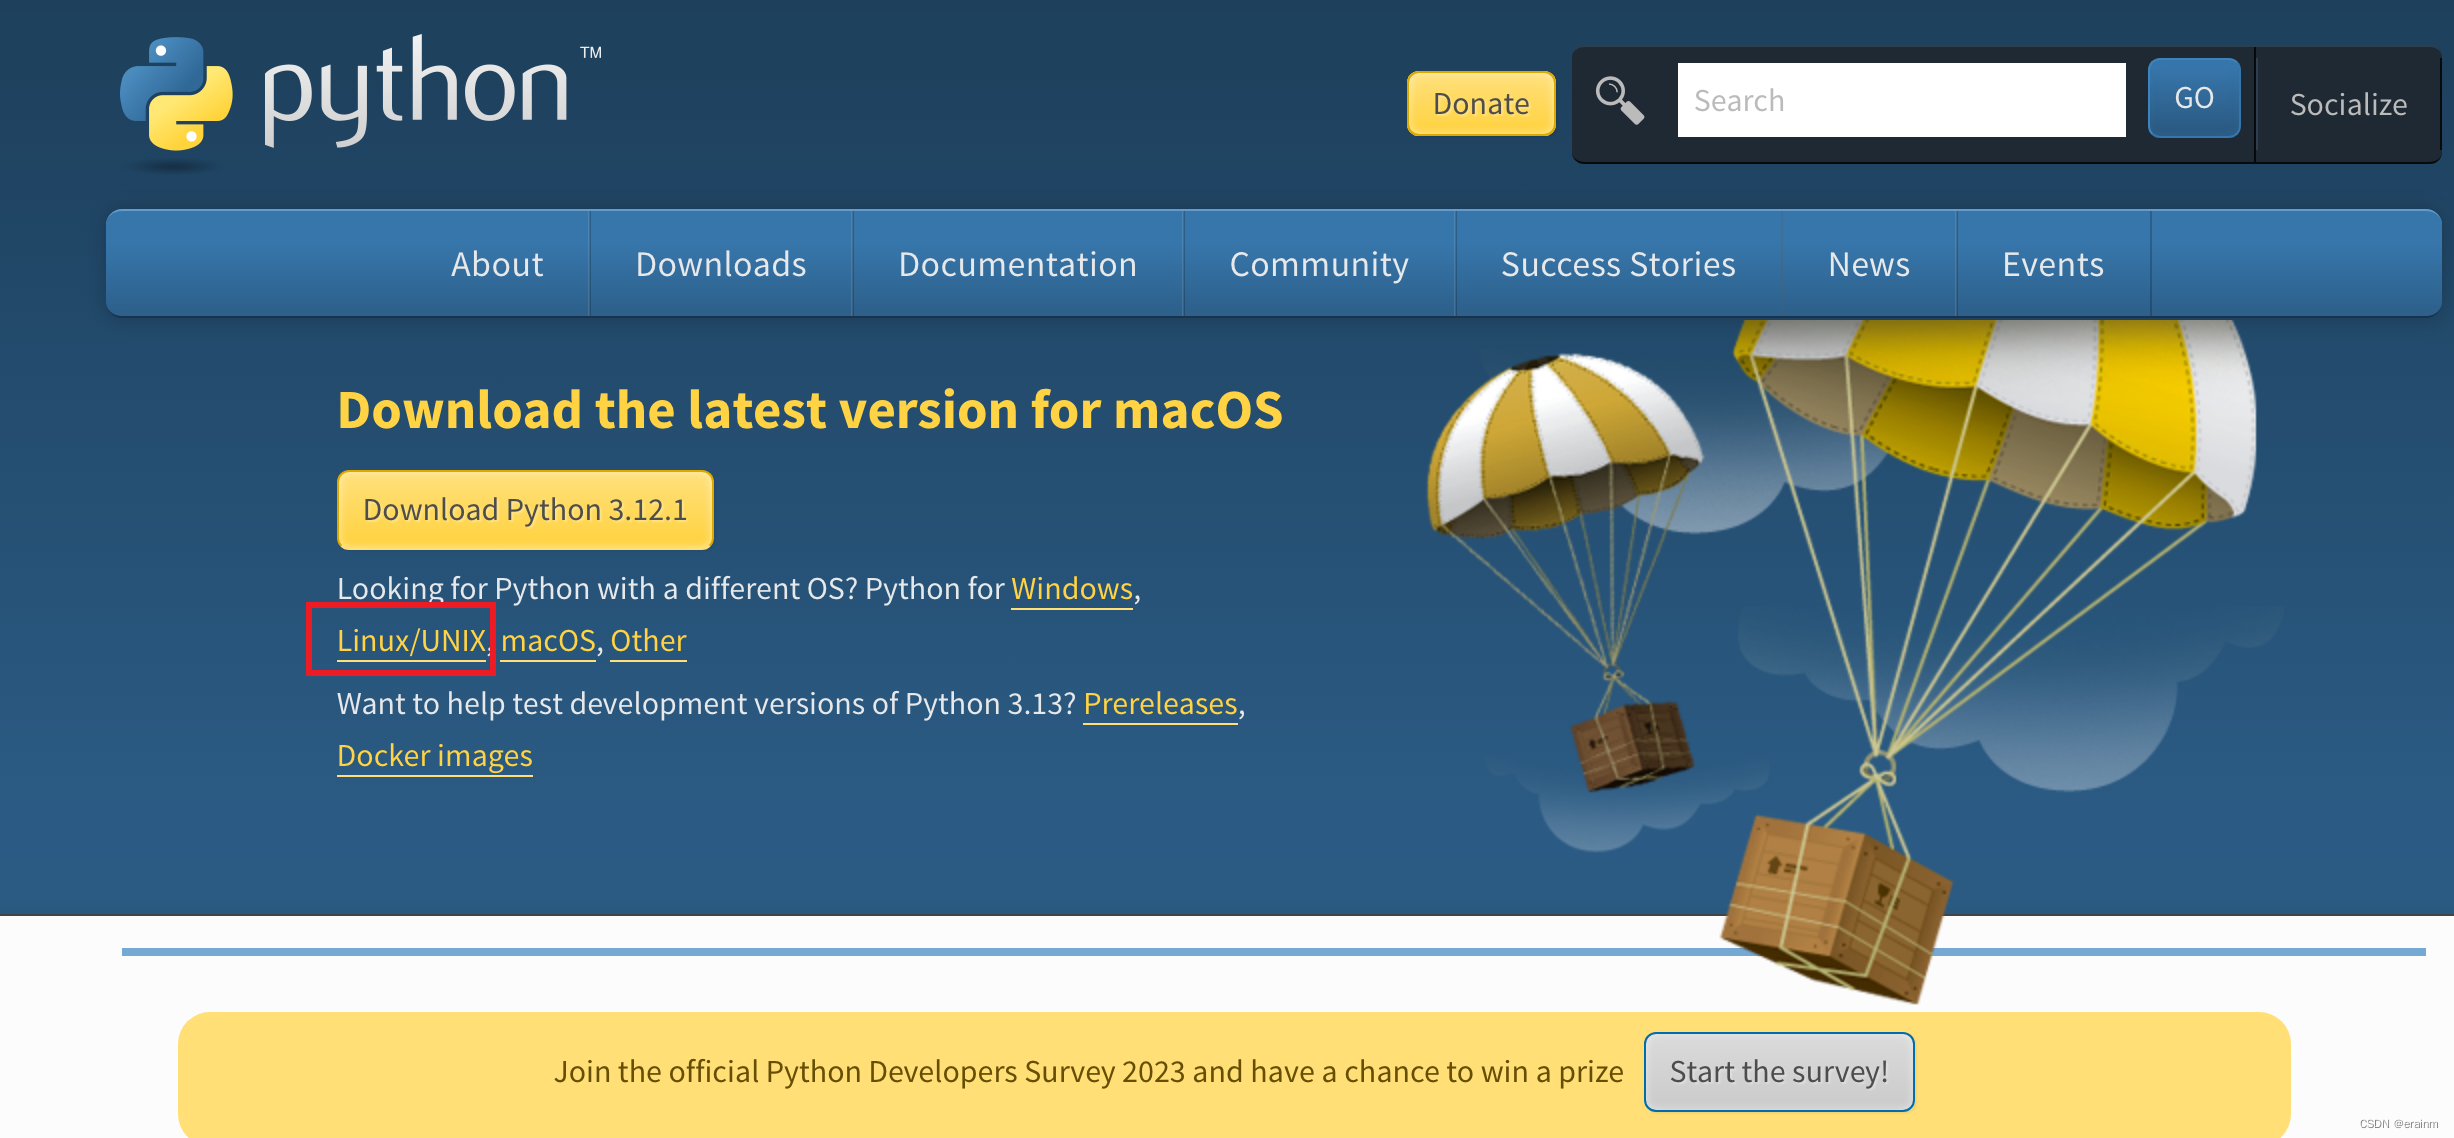Click the 'Download the latest version for macOS' heading

(810, 410)
